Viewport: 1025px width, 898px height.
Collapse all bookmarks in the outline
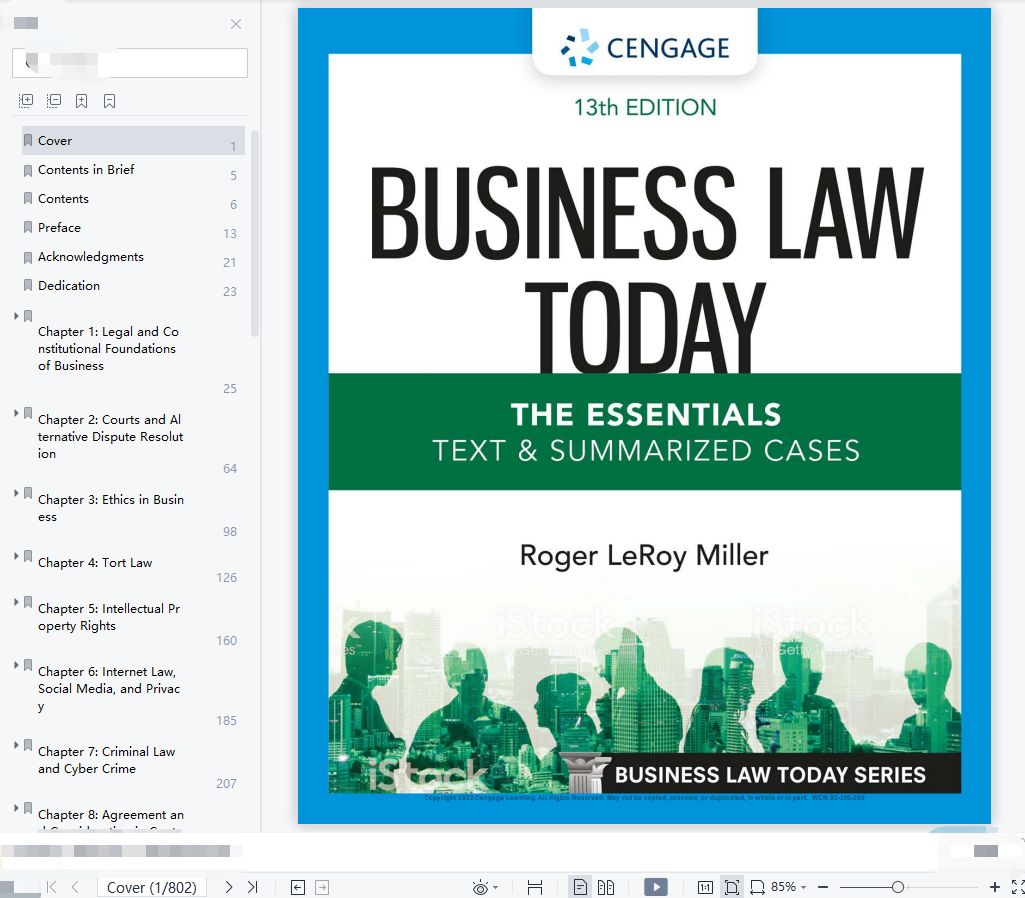pyautogui.click(x=54, y=101)
